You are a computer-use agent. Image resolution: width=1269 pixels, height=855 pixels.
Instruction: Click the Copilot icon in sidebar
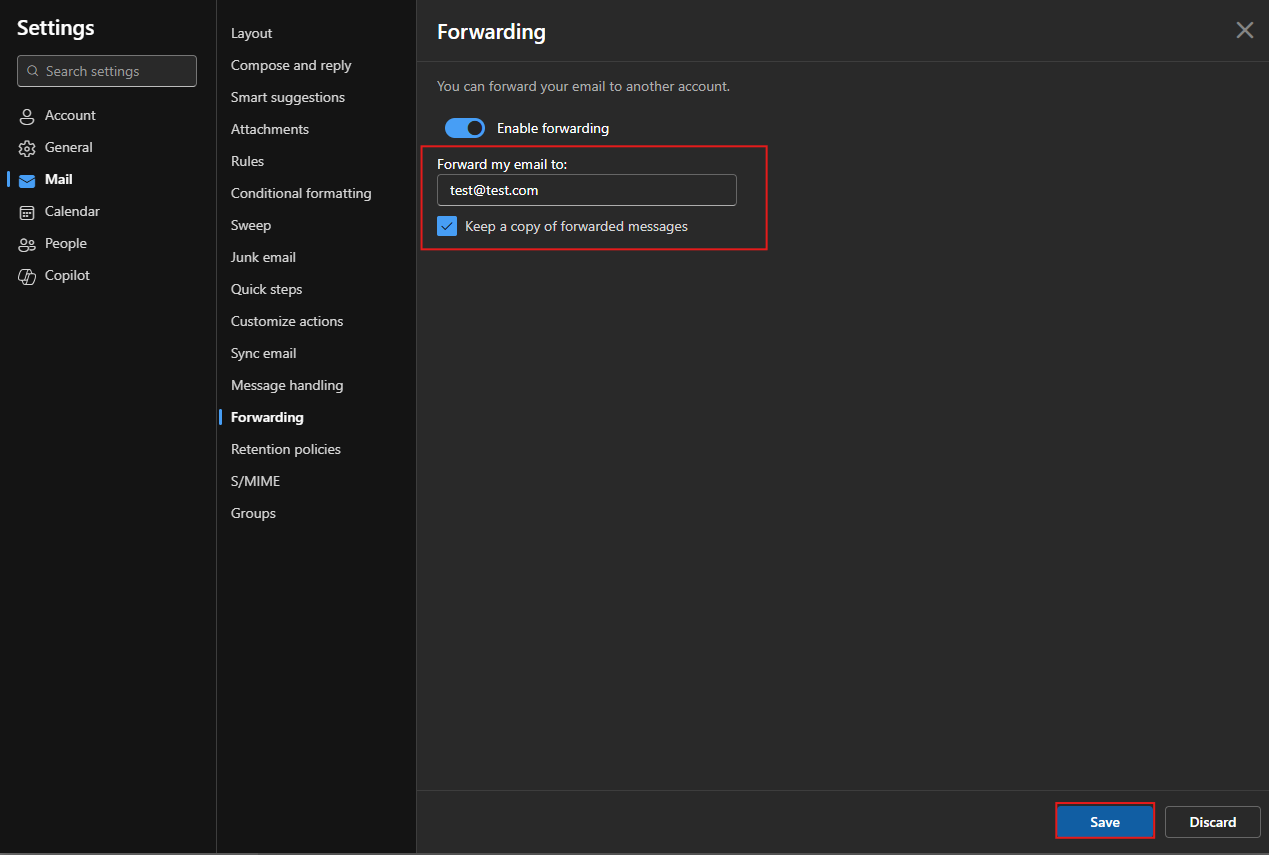(x=27, y=276)
